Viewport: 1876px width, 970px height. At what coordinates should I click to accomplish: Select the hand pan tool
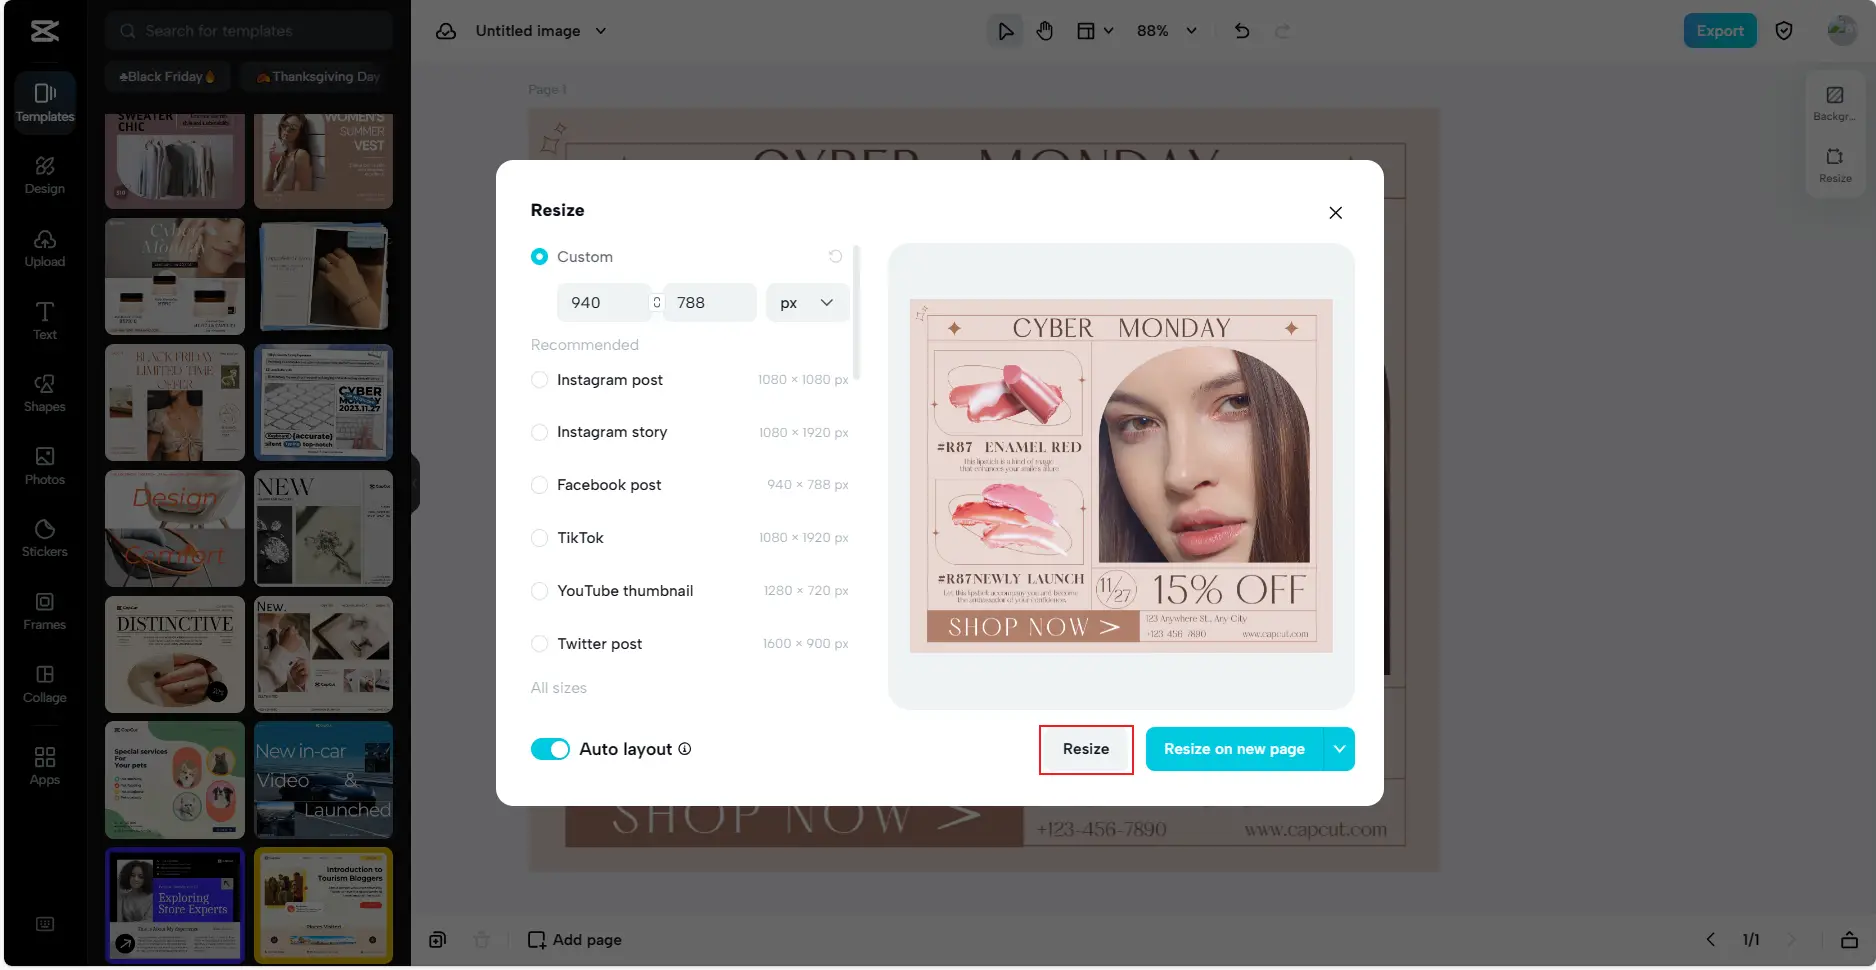(x=1044, y=30)
